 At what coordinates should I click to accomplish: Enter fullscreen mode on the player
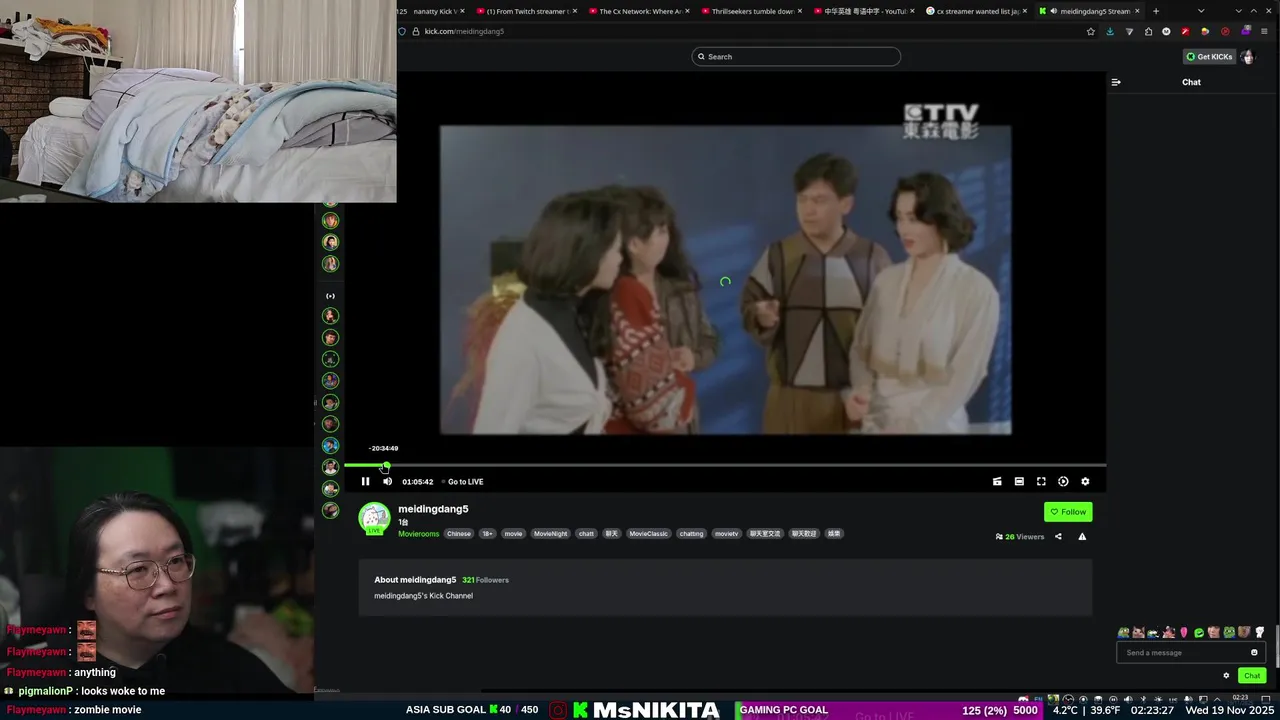tap(1041, 481)
